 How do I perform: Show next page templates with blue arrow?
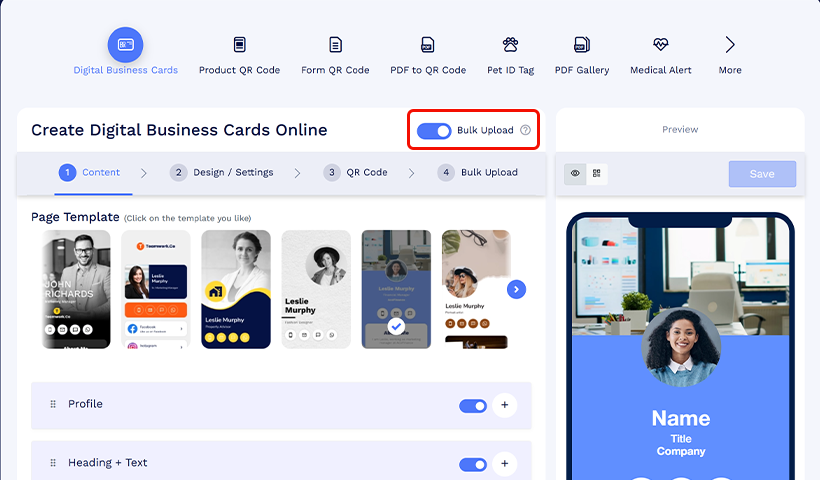tap(516, 289)
